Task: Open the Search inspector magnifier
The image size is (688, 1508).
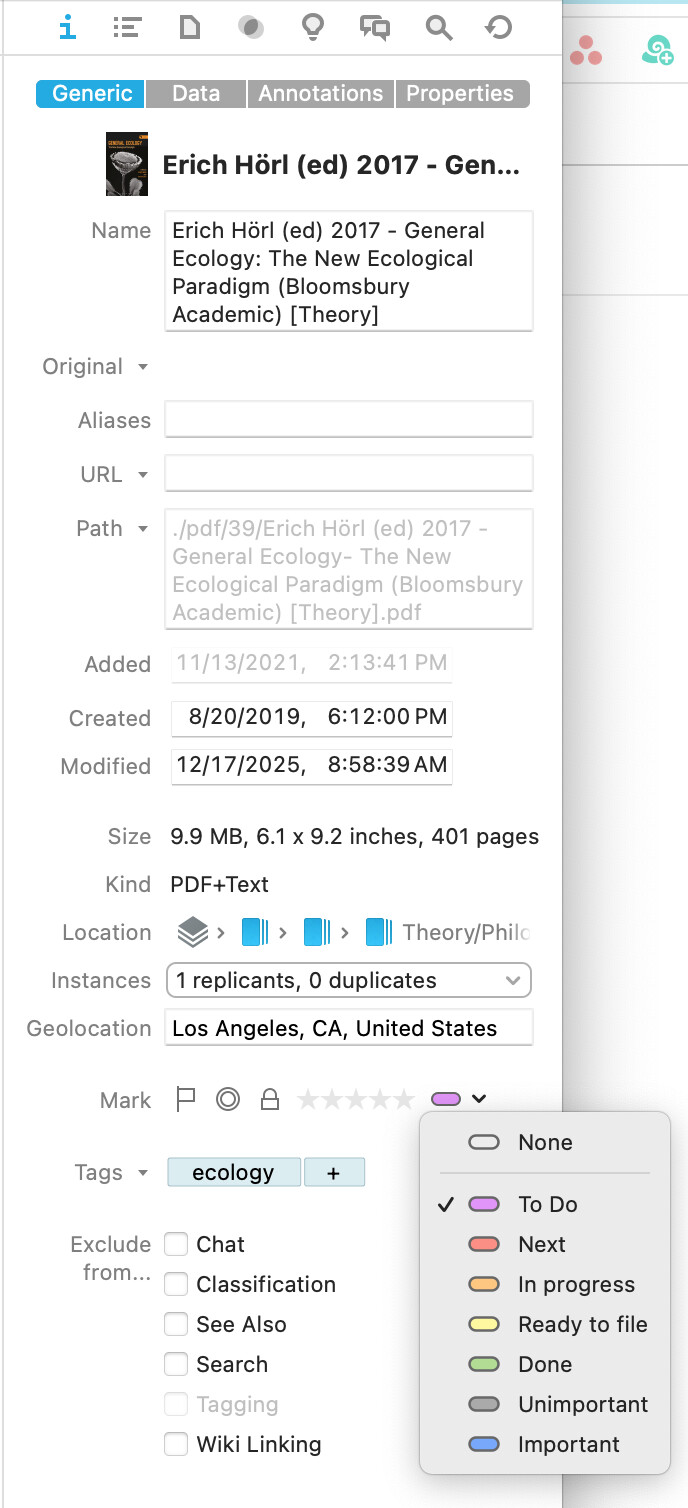Action: (x=438, y=28)
